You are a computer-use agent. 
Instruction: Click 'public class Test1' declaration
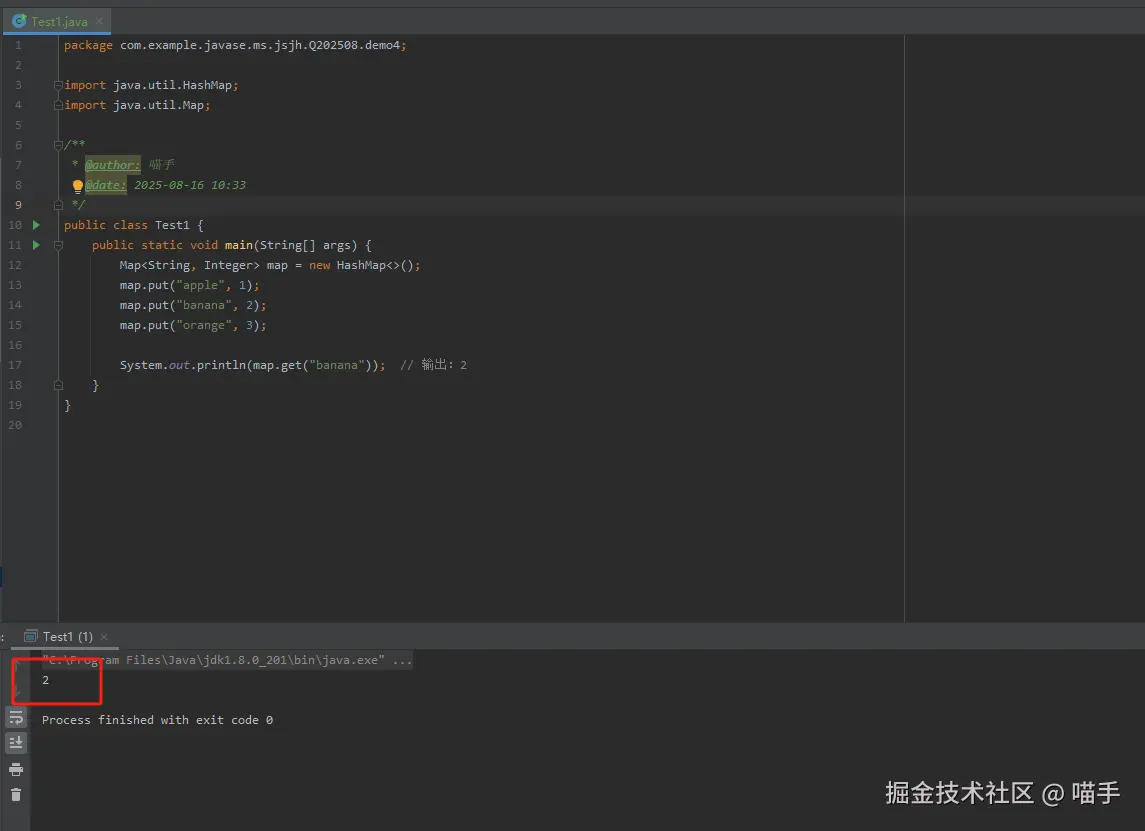pyautogui.click(x=126, y=225)
